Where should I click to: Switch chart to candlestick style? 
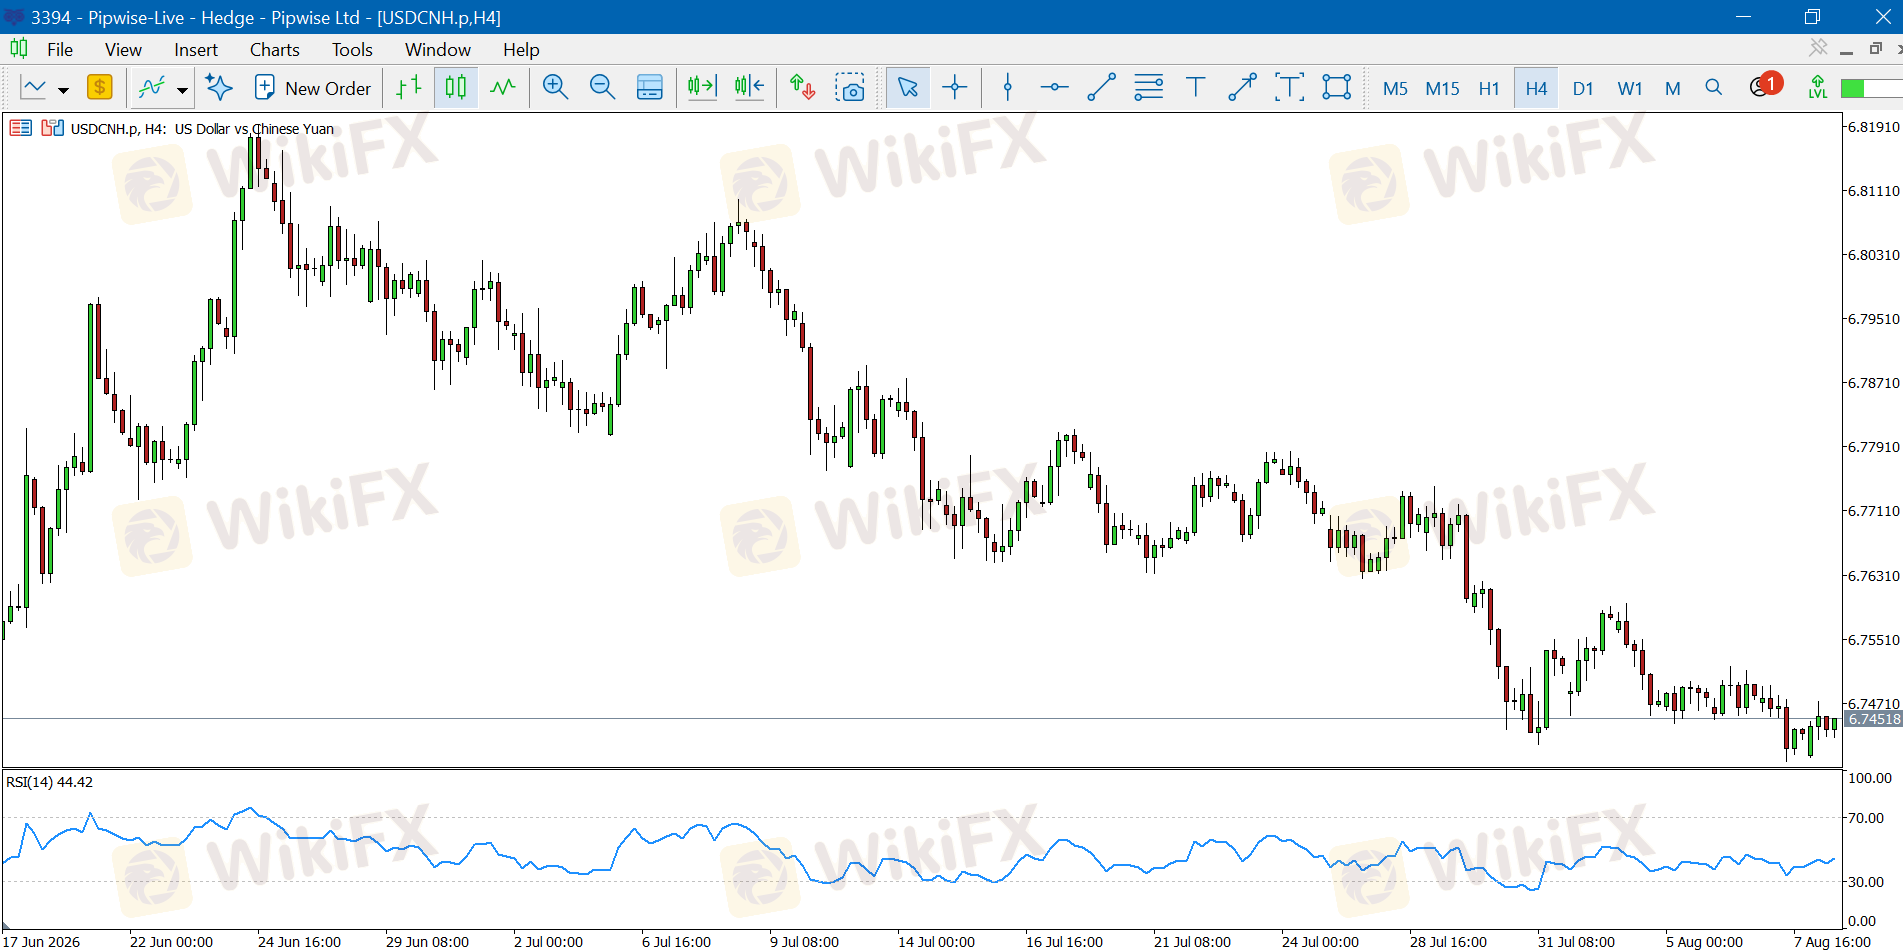[456, 88]
